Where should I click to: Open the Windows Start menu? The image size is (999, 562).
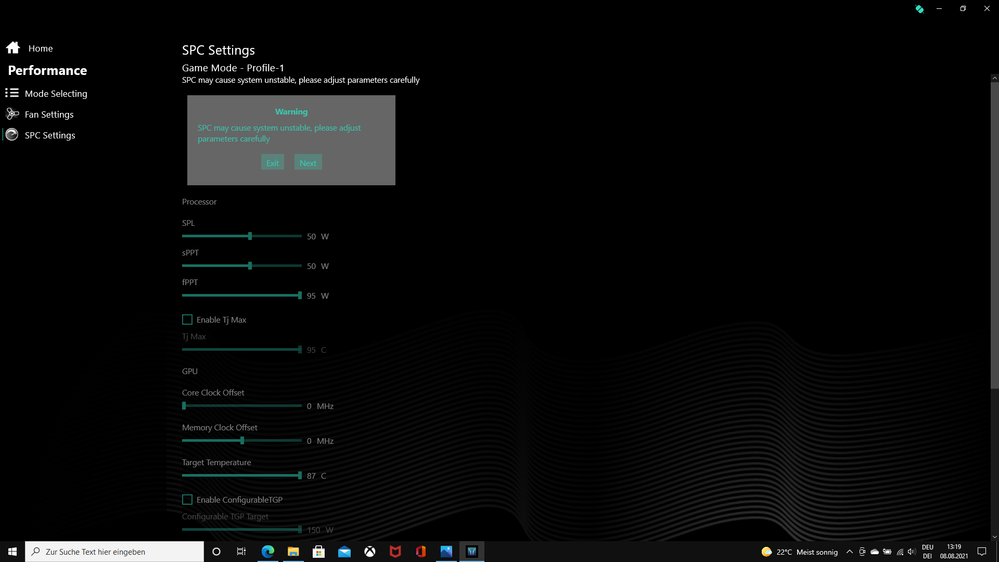[x=12, y=552]
